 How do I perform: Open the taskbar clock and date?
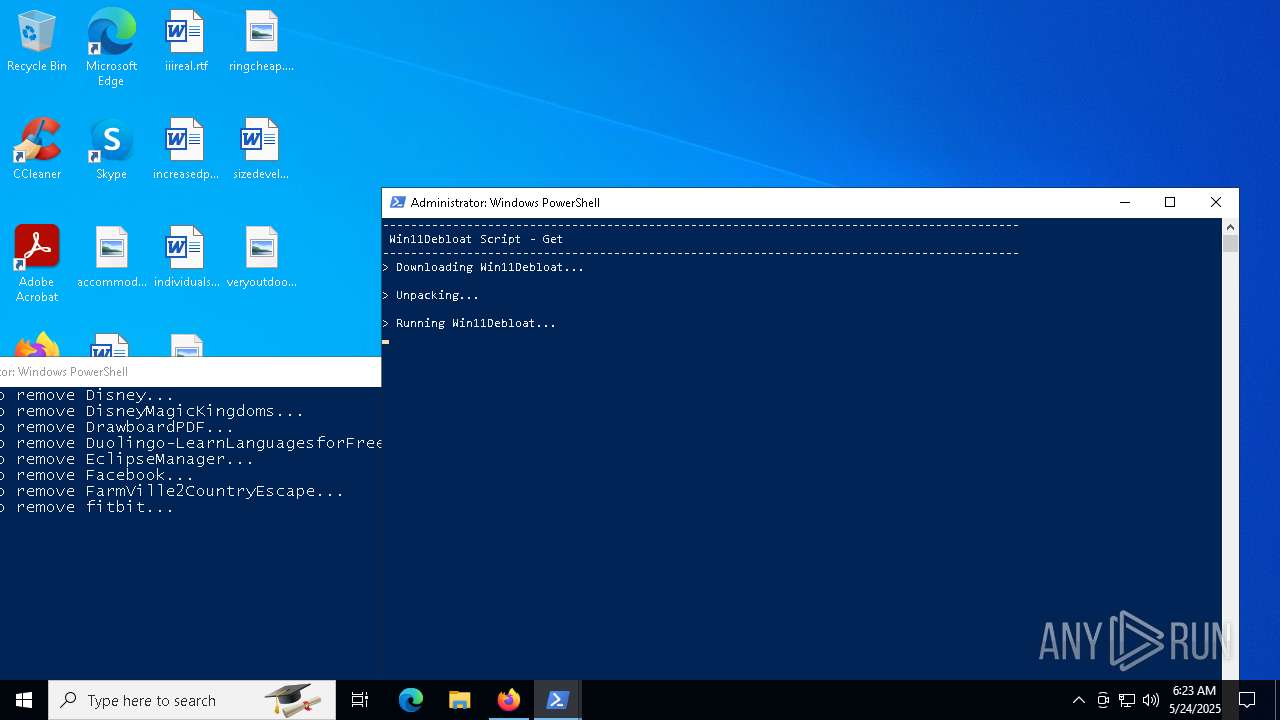tap(1194, 700)
